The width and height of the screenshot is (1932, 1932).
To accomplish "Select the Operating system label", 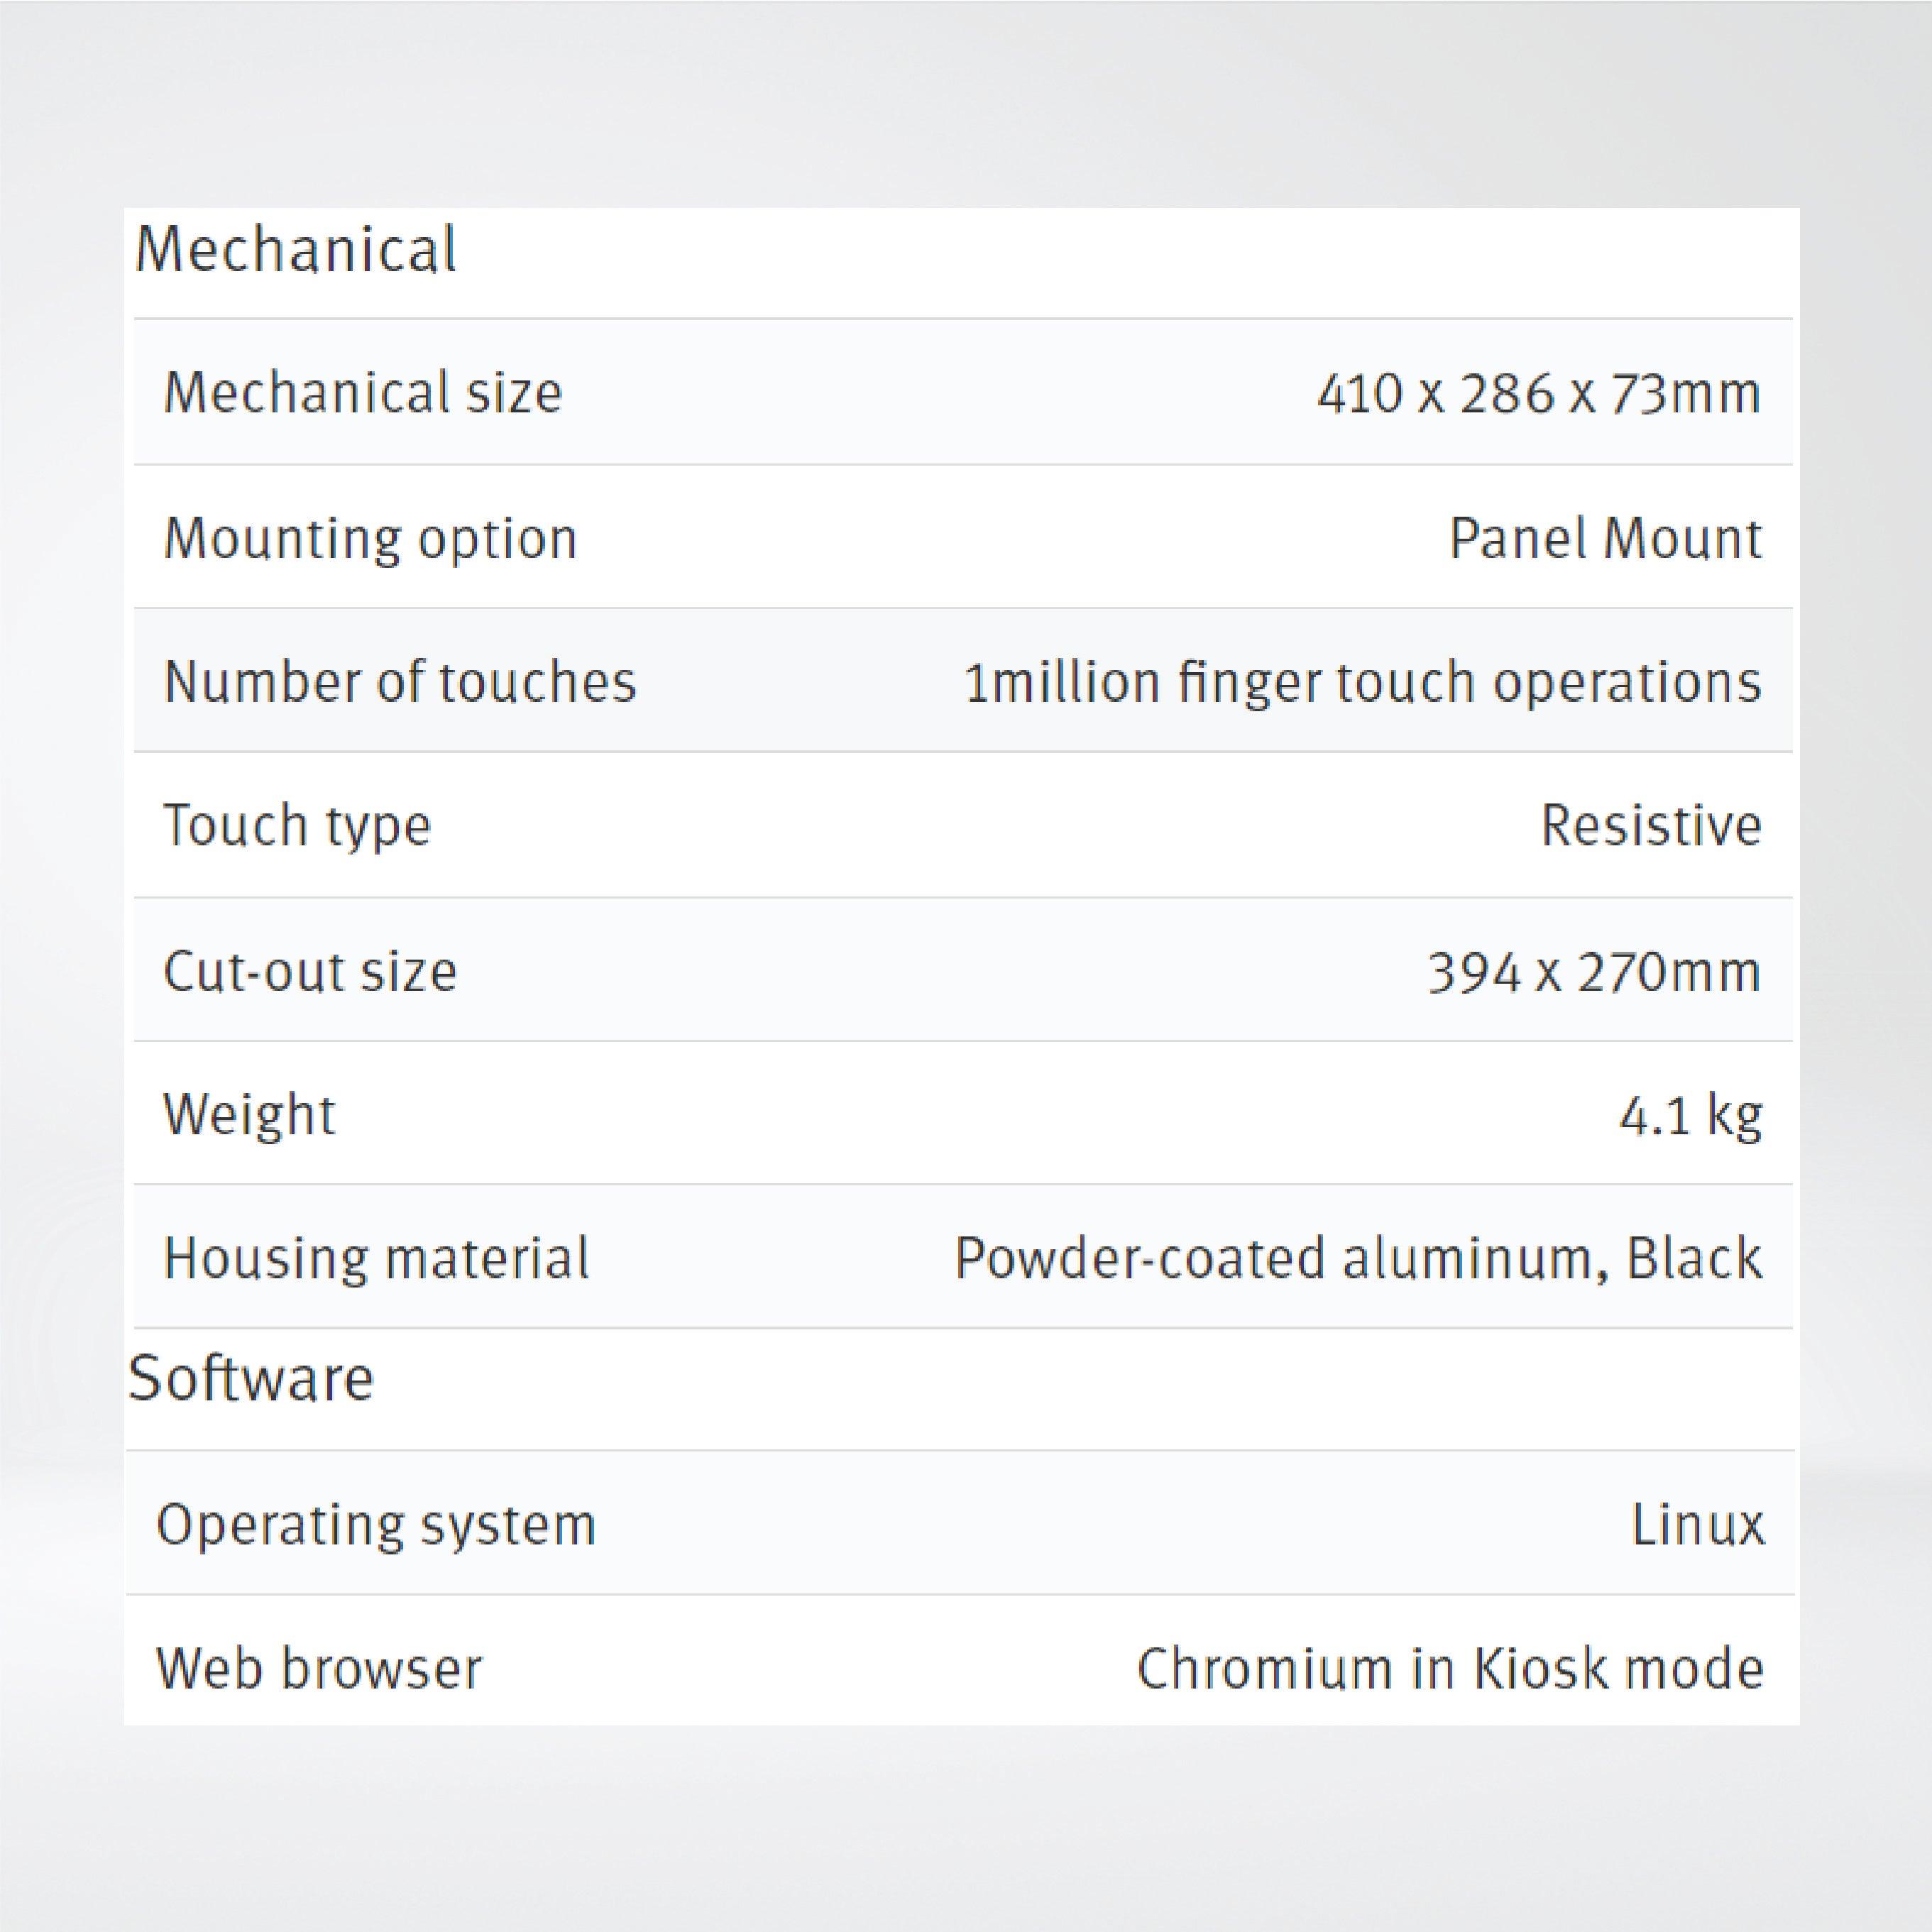I will tap(376, 1525).
